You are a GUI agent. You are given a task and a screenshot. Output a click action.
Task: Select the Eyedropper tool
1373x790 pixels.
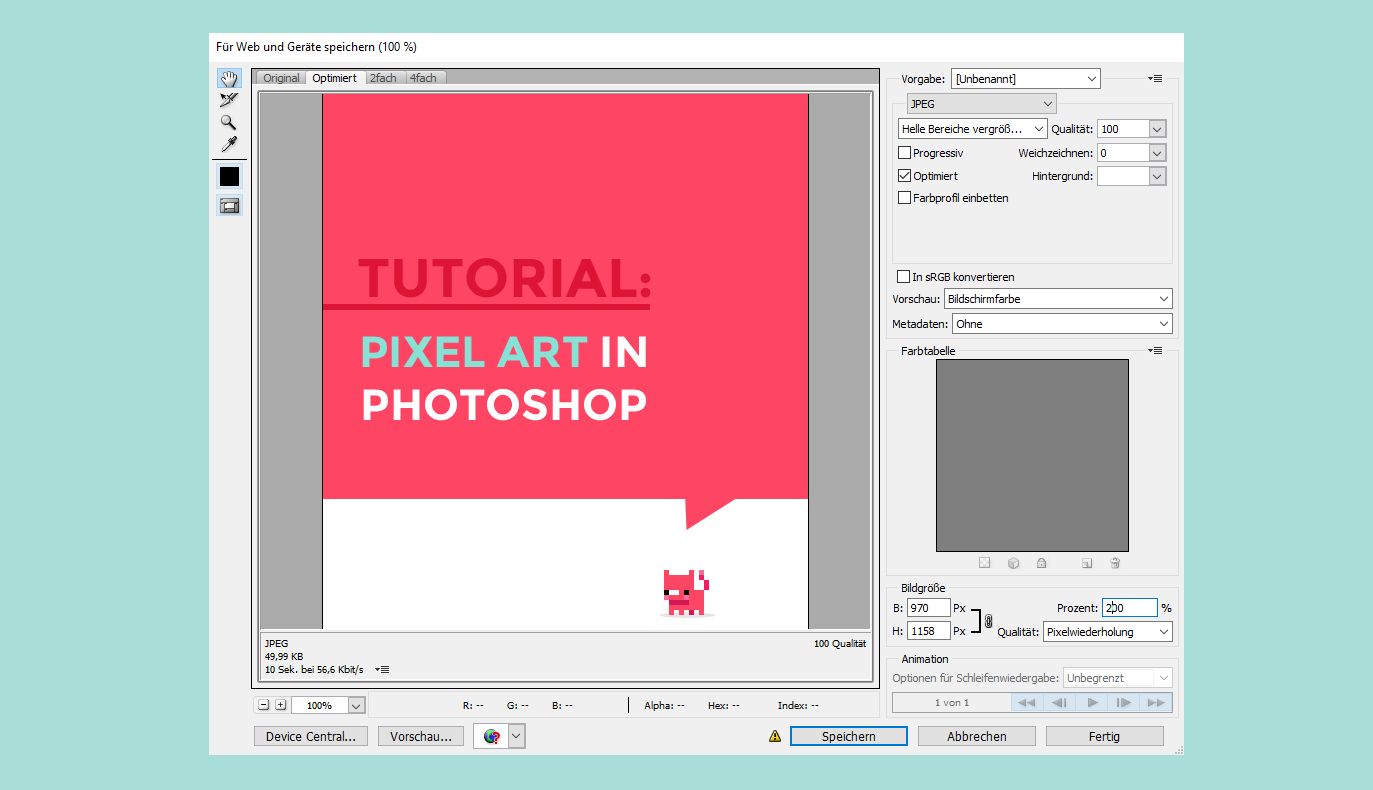click(229, 144)
